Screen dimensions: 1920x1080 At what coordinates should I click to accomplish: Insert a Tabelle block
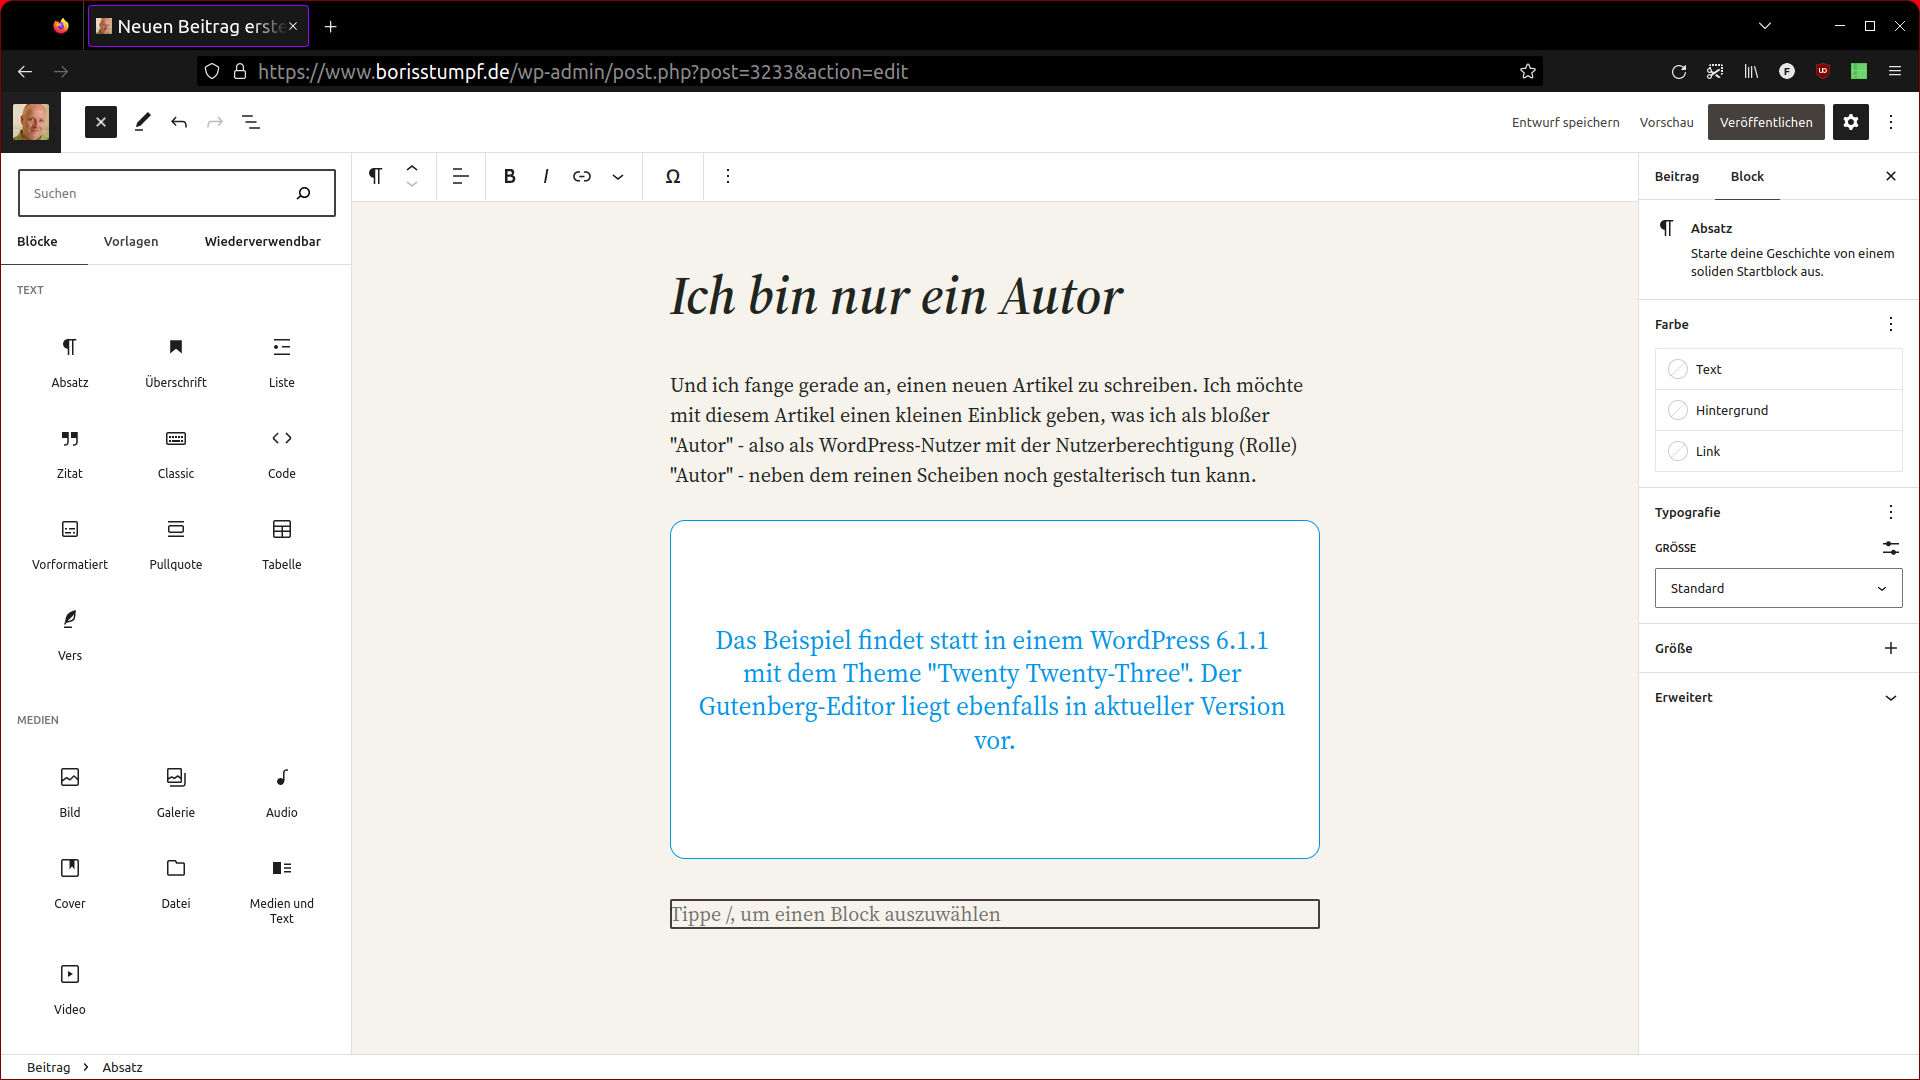282,545
